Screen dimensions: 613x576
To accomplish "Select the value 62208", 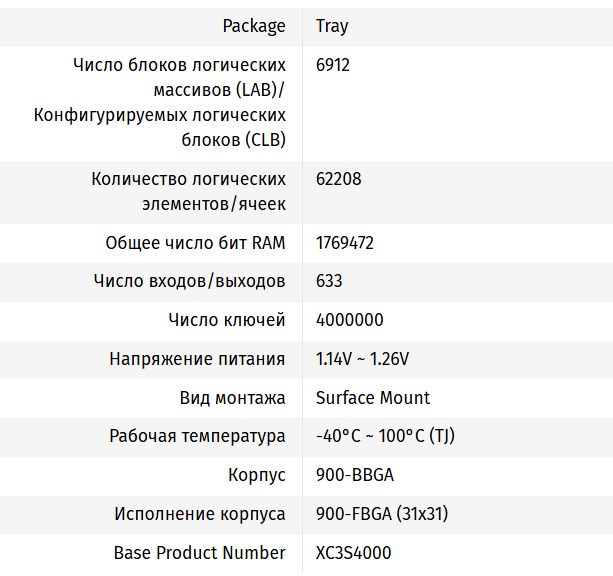I will (x=339, y=180).
